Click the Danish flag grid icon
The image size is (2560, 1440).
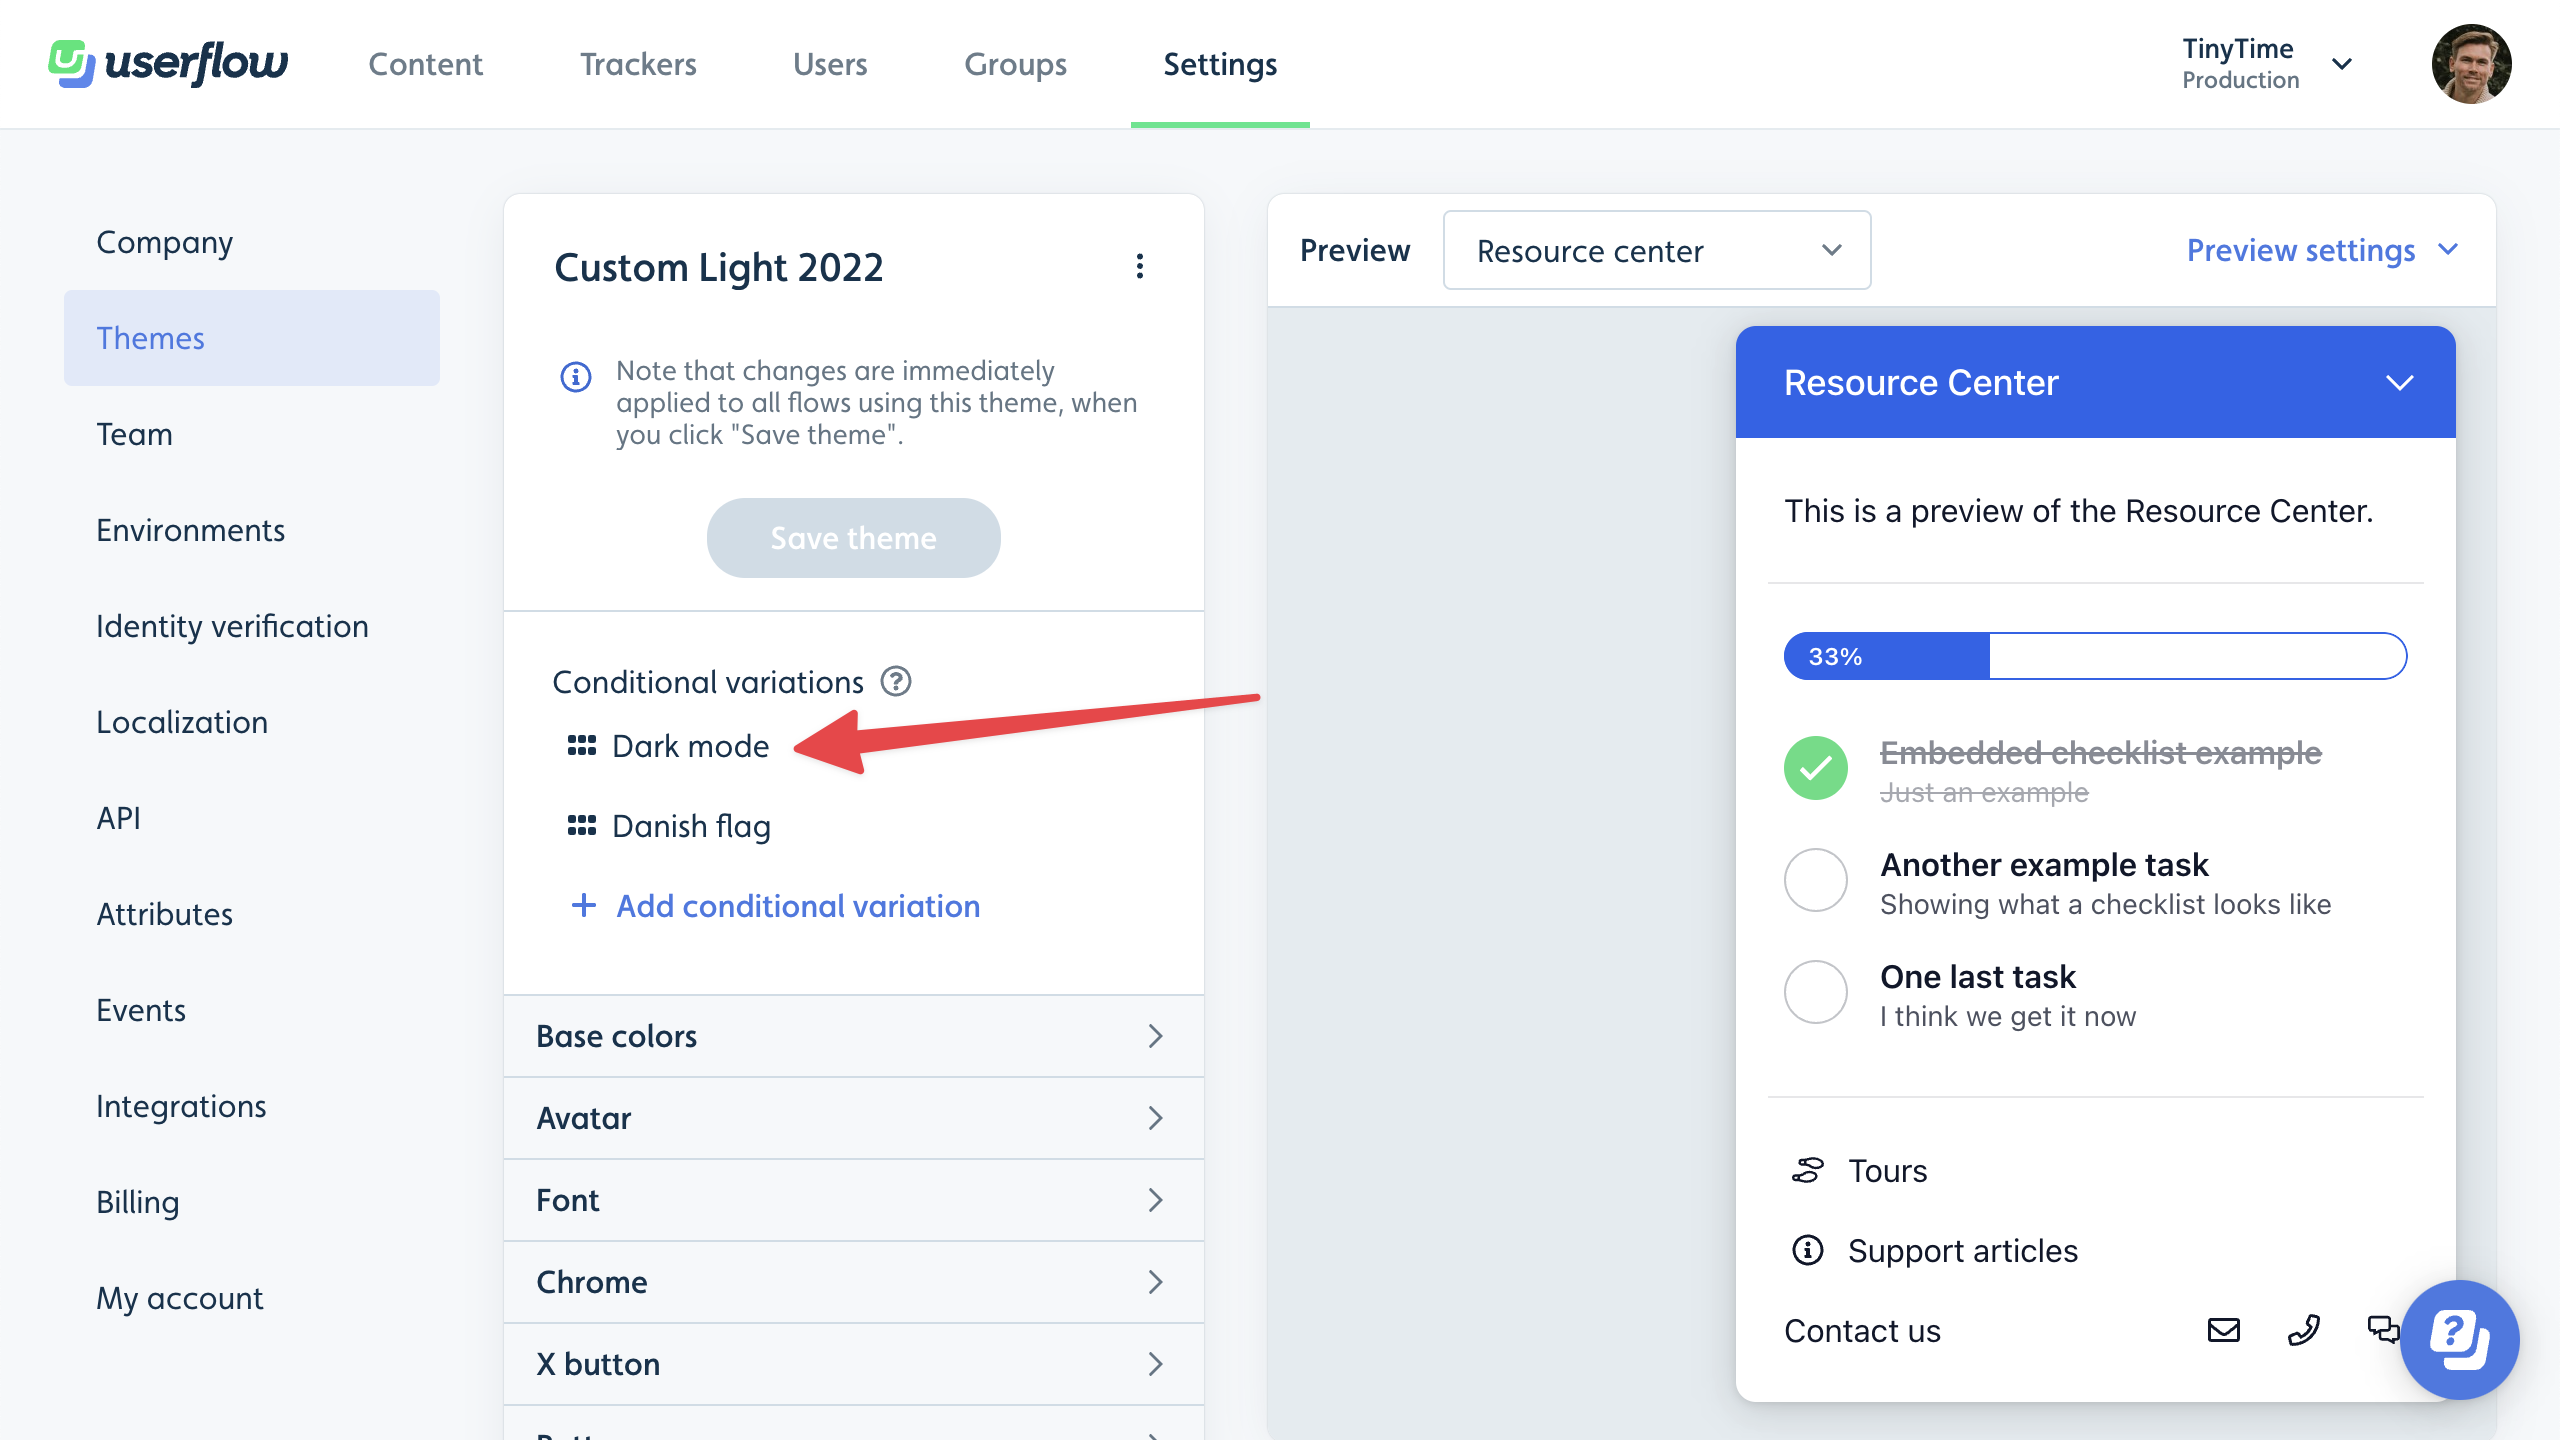pyautogui.click(x=580, y=825)
